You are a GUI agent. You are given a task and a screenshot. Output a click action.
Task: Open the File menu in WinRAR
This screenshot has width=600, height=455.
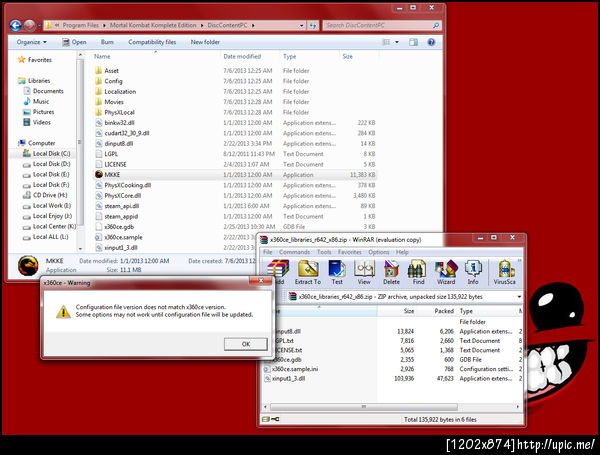tap(268, 252)
